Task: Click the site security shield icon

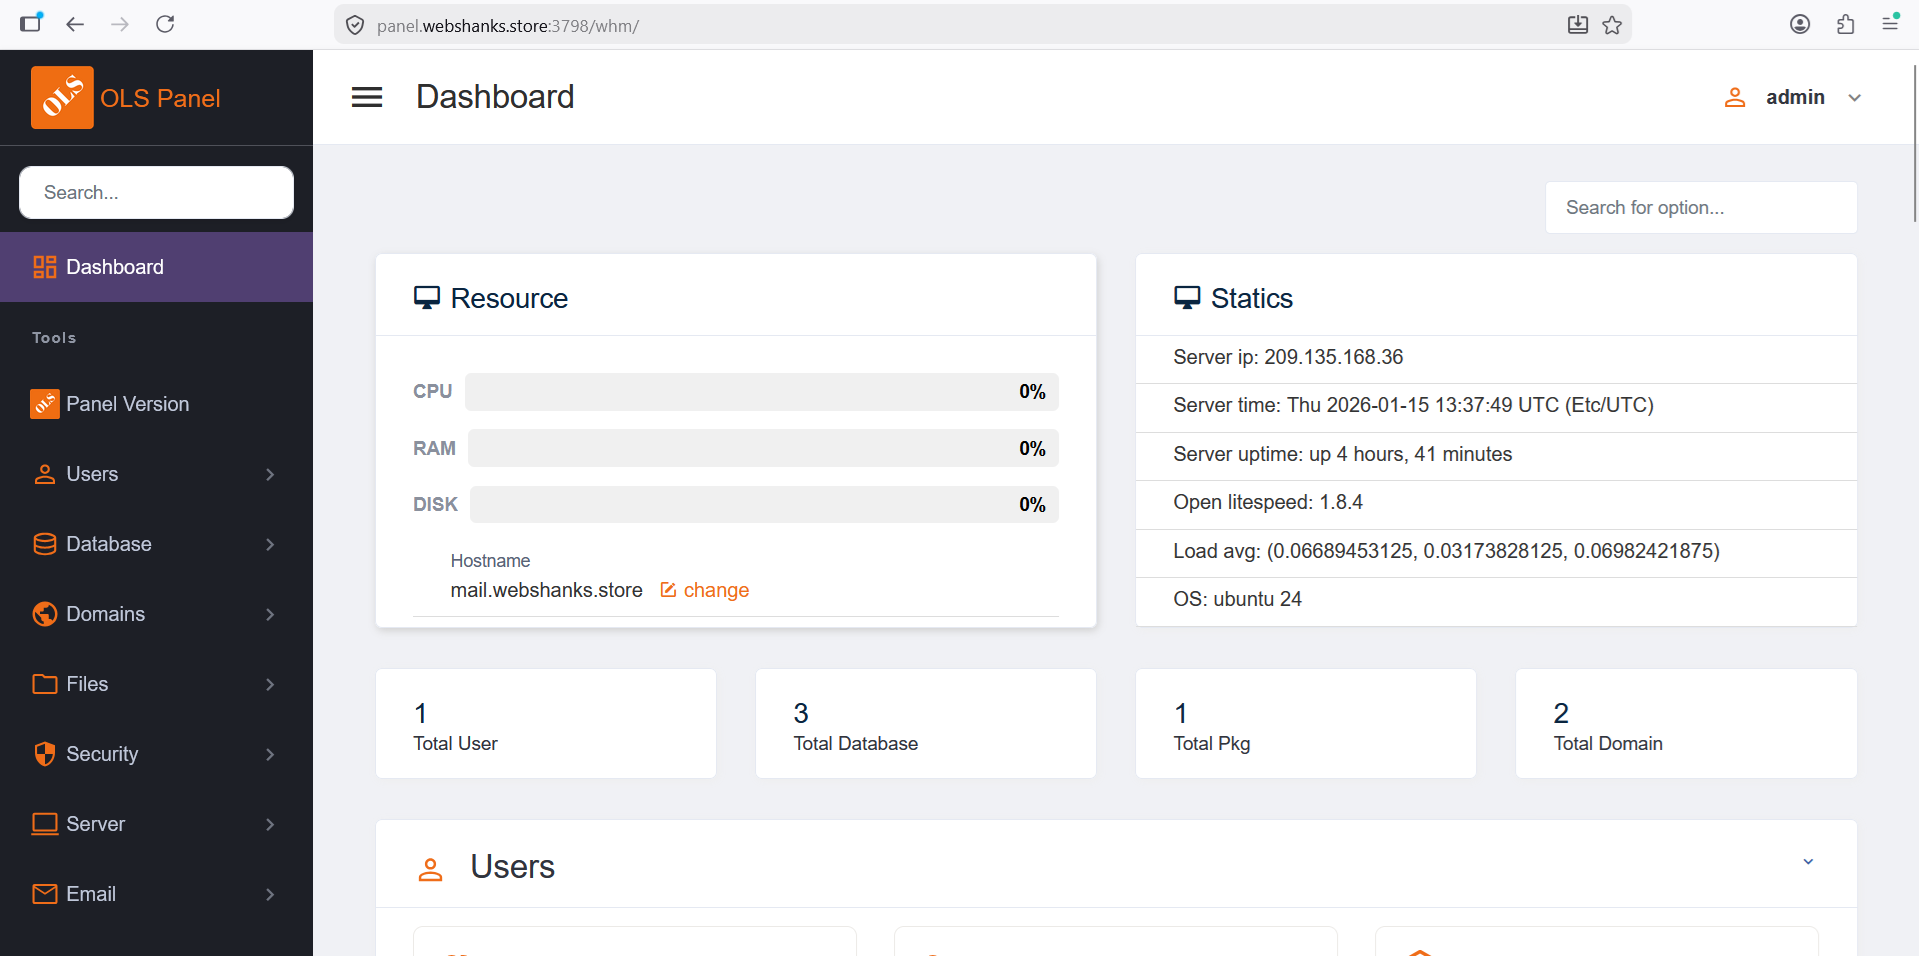Action: pos(355,25)
